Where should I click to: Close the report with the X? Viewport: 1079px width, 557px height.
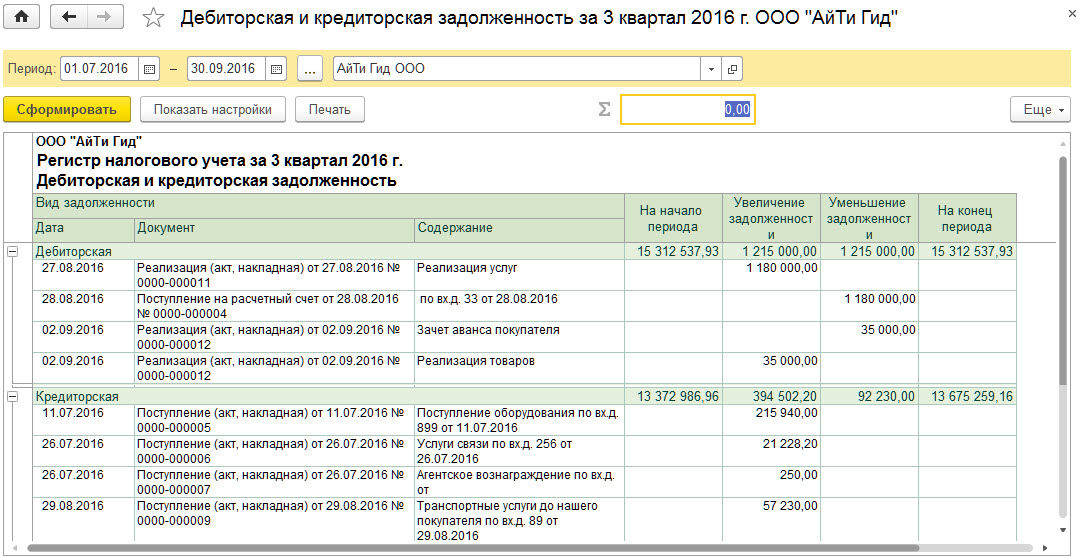click(1069, 14)
